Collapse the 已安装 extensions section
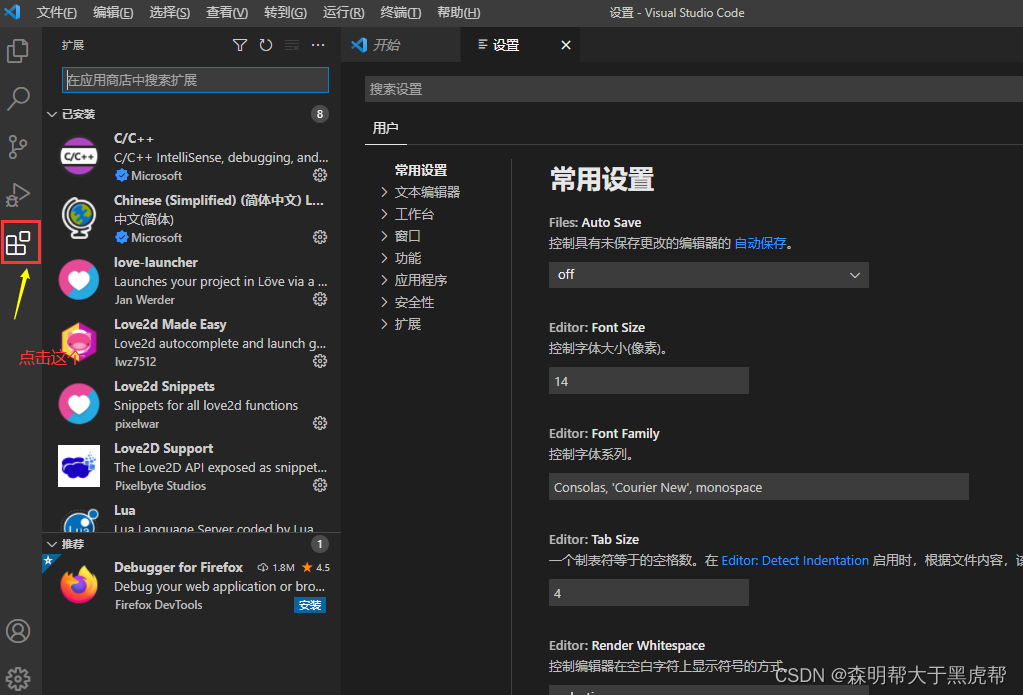The width and height of the screenshot is (1023, 695). [x=52, y=114]
